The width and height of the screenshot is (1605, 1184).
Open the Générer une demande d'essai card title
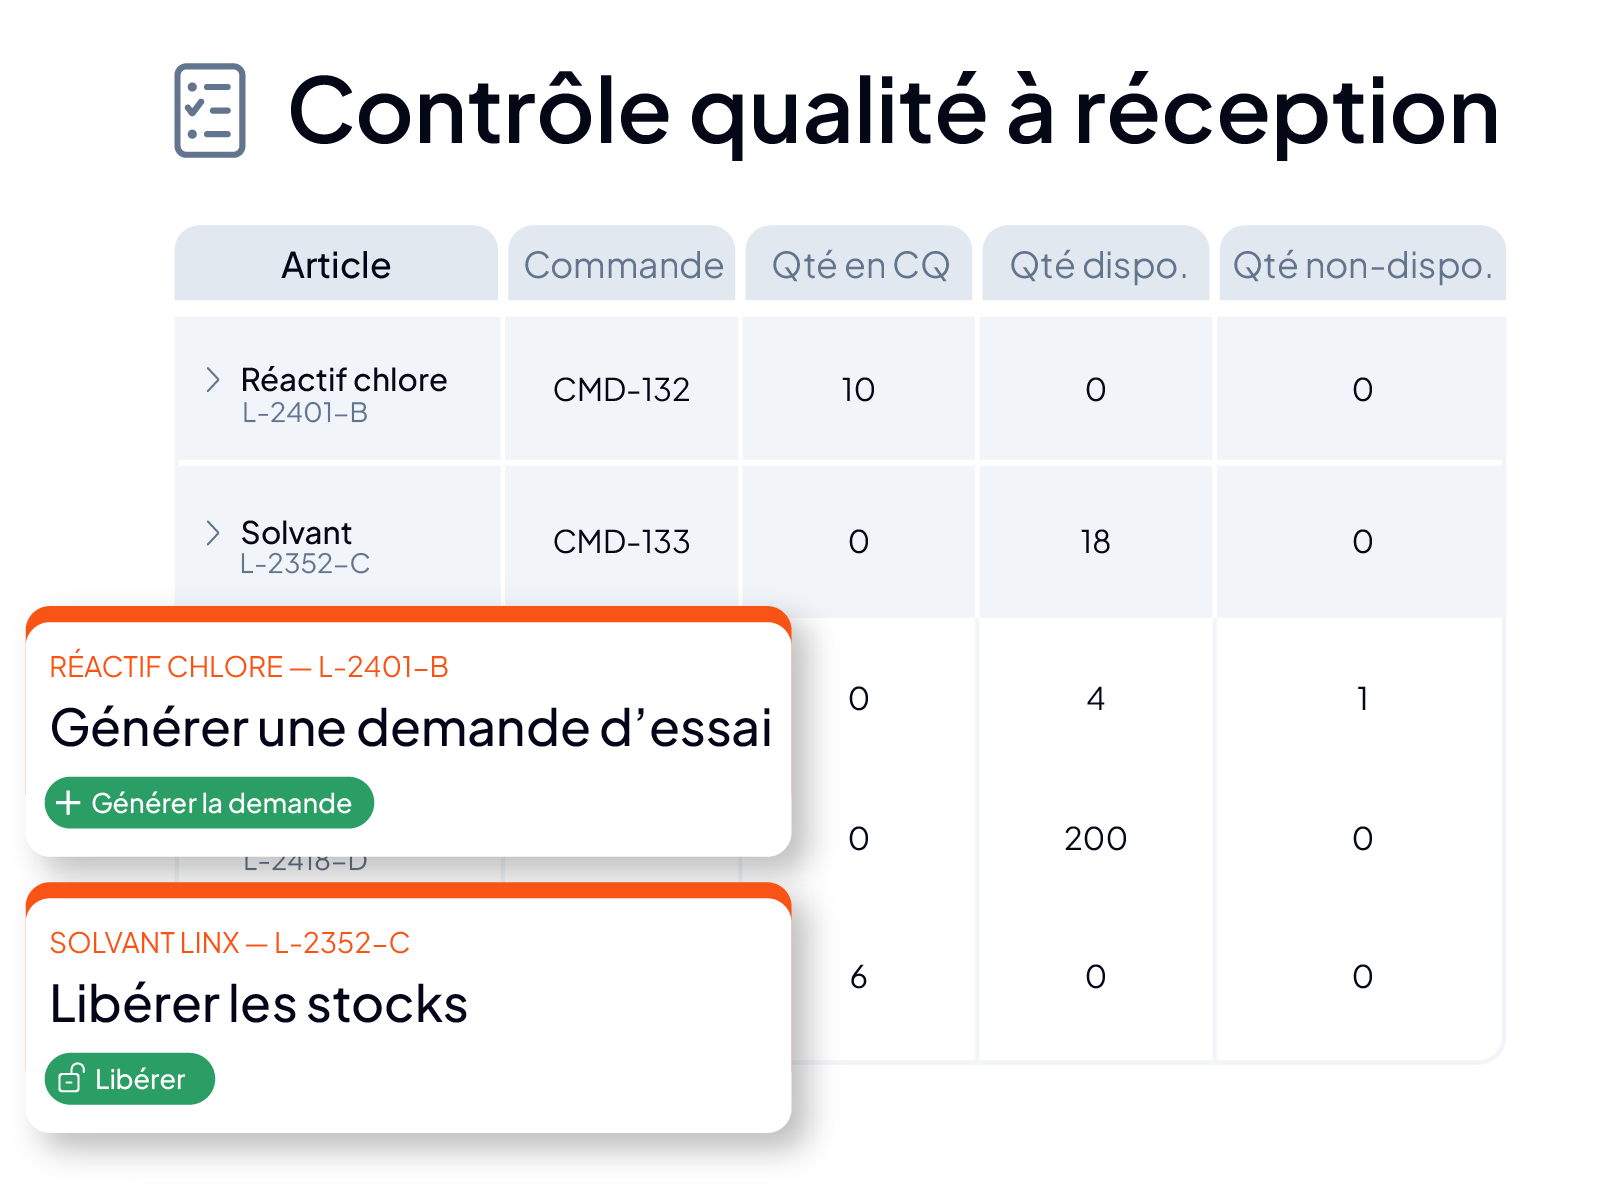point(411,727)
